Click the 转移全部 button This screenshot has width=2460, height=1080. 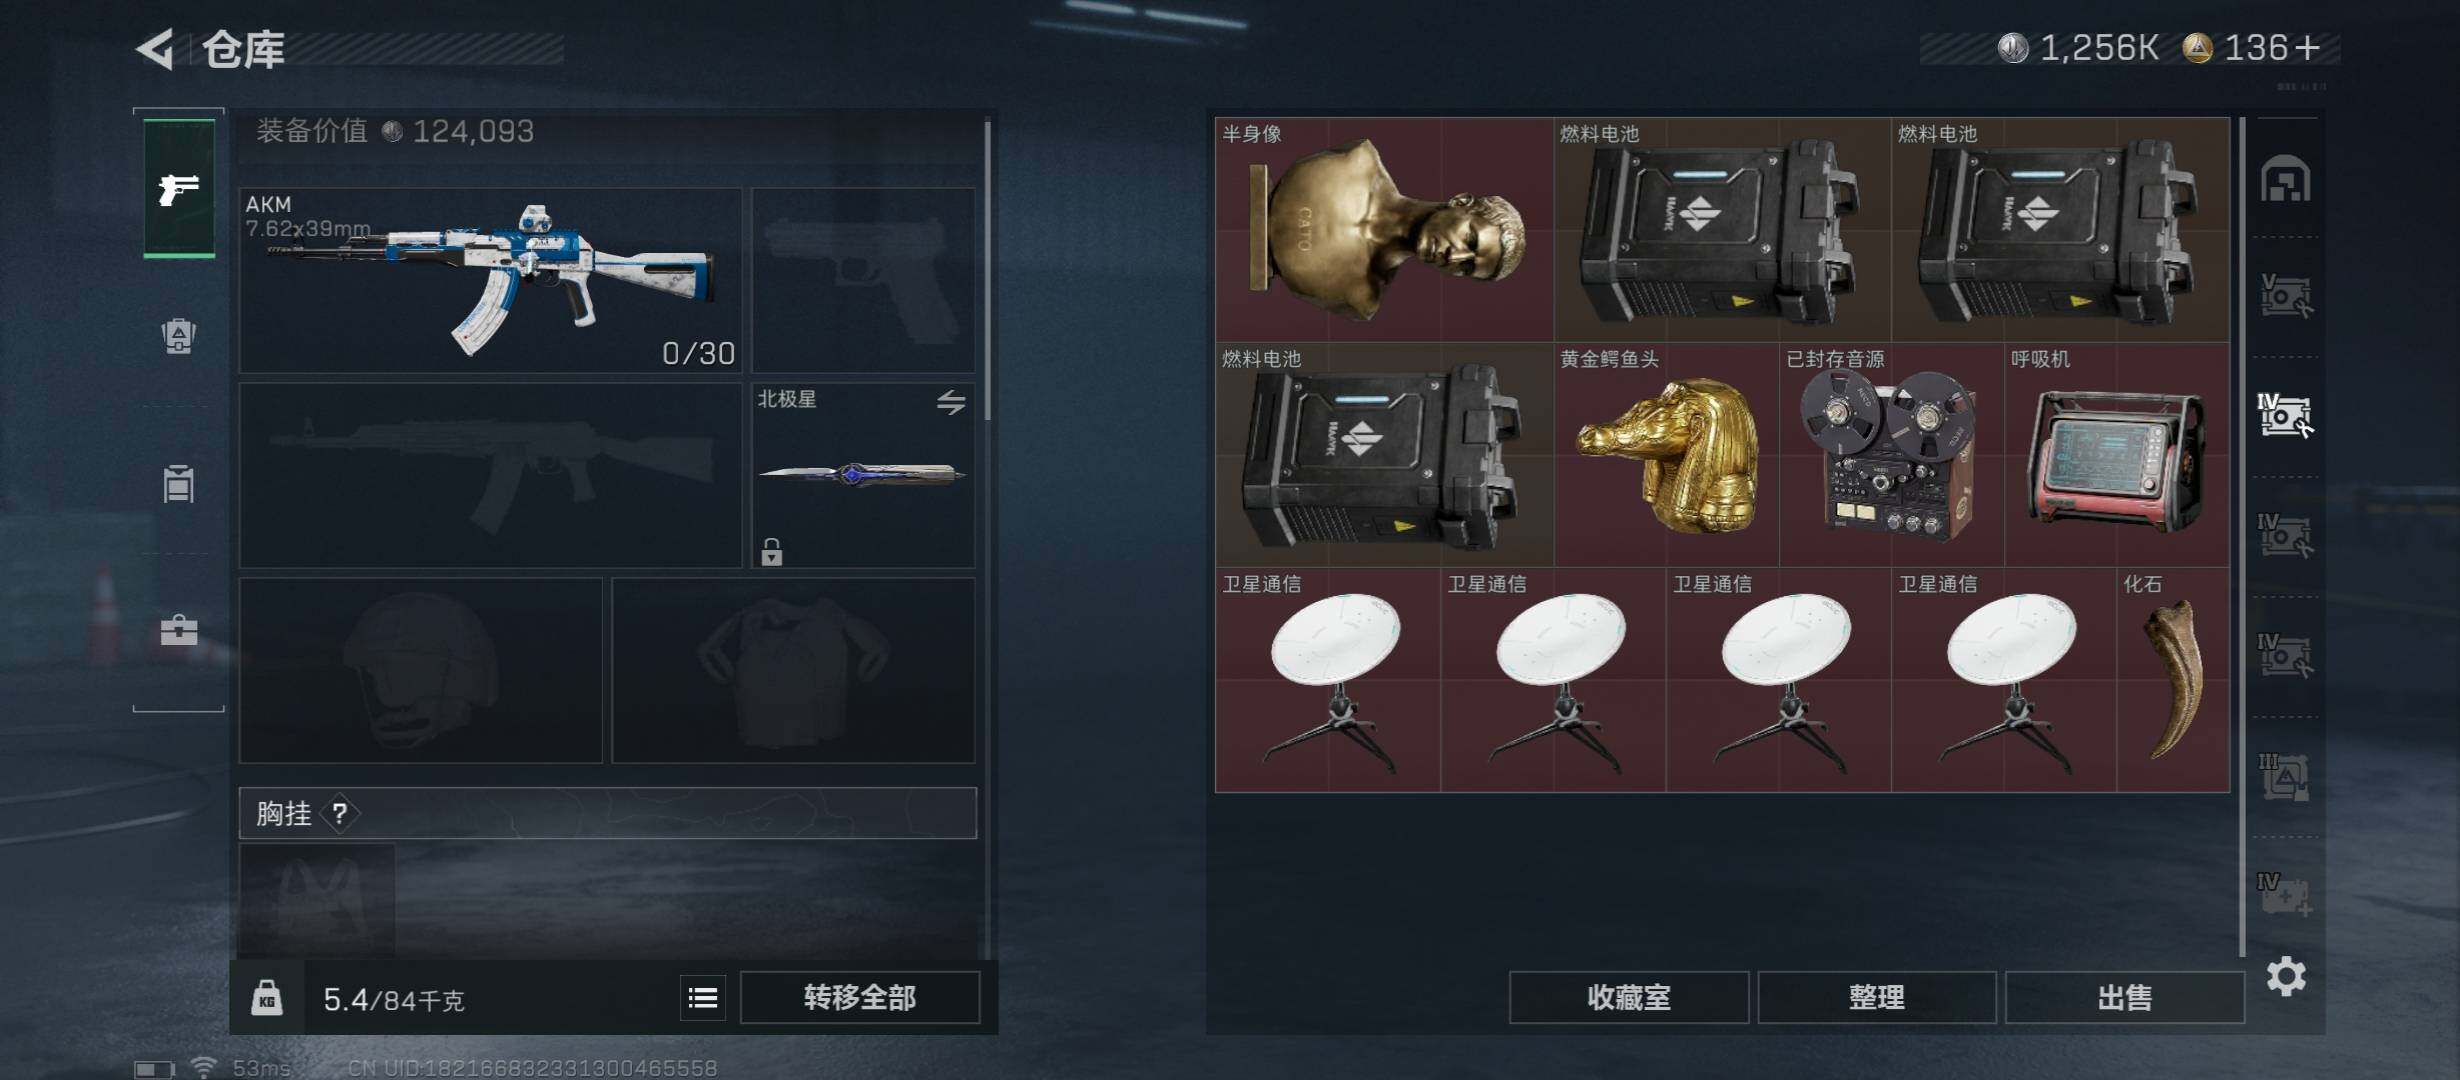(x=860, y=997)
